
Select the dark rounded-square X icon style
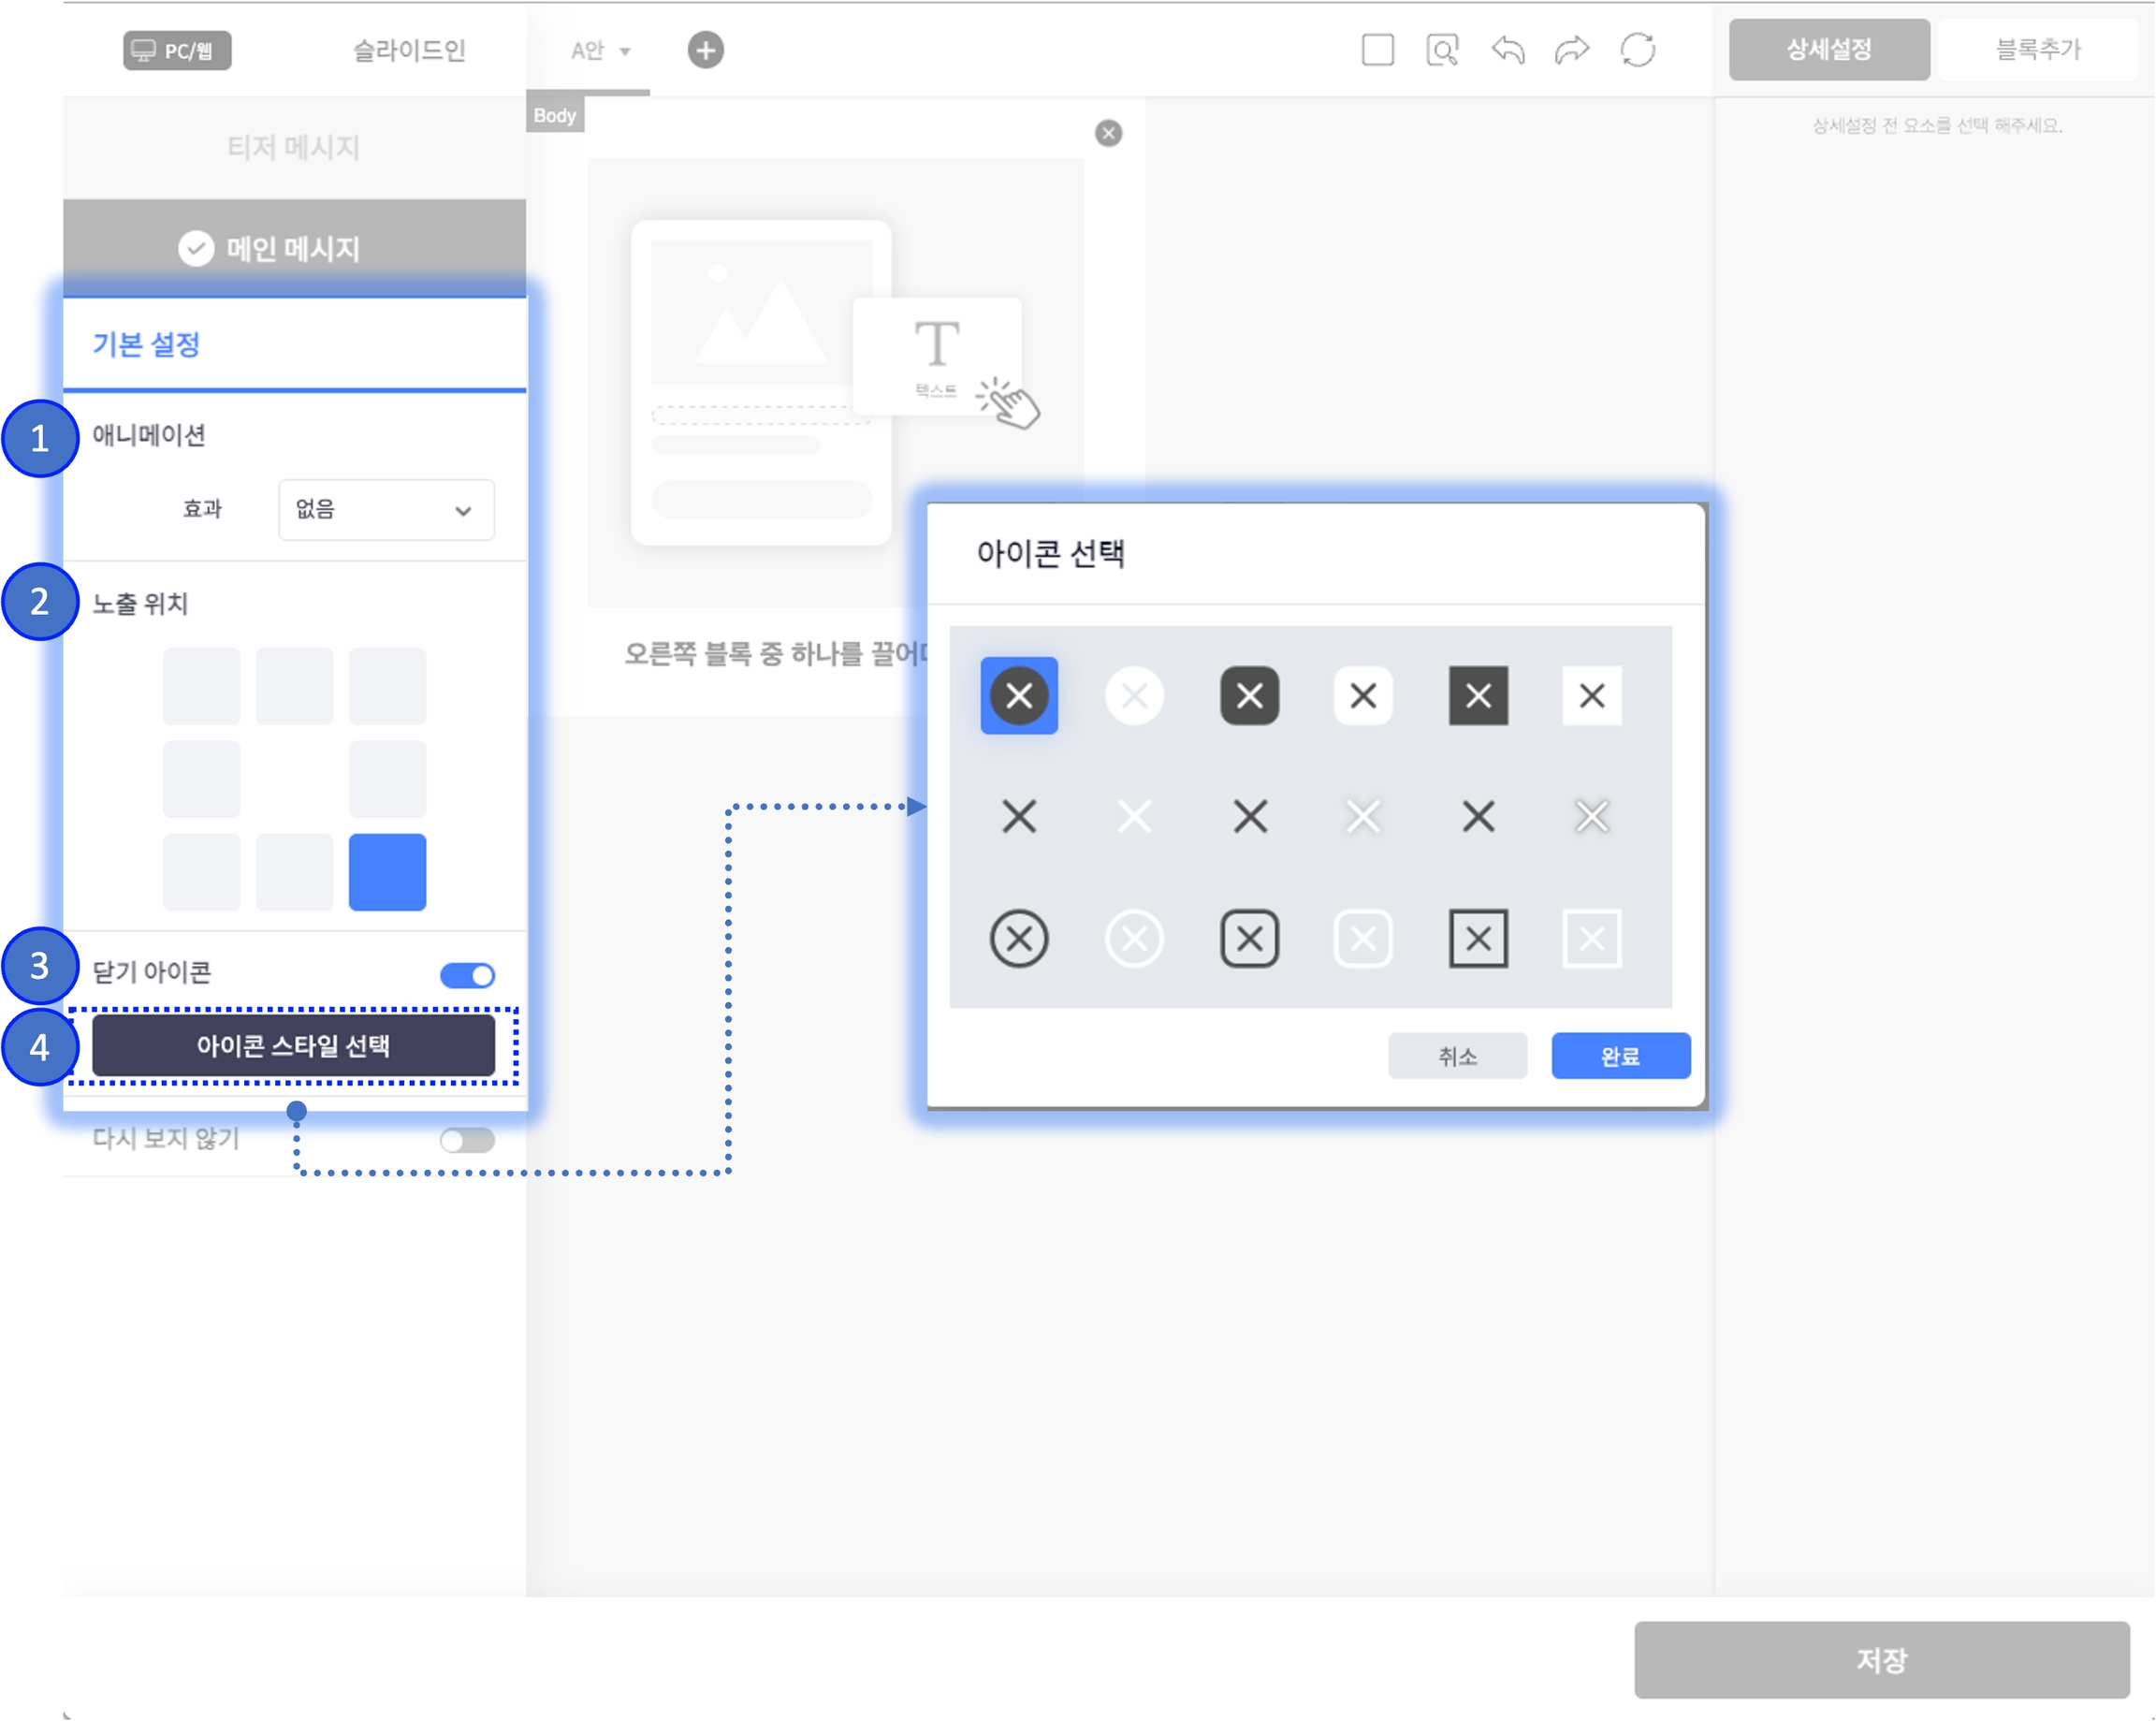pyautogui.click(x=1249, y=695)
